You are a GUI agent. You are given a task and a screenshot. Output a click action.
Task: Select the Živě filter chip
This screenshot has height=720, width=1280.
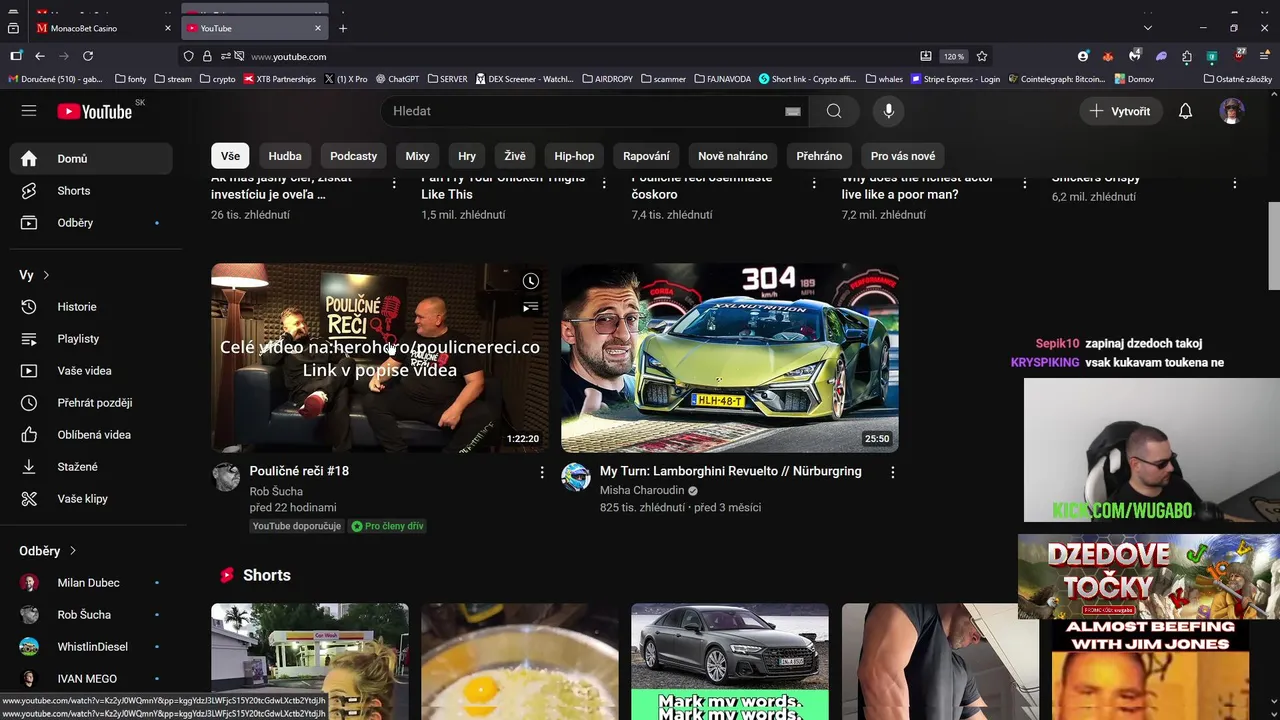[x=515, y=156]
